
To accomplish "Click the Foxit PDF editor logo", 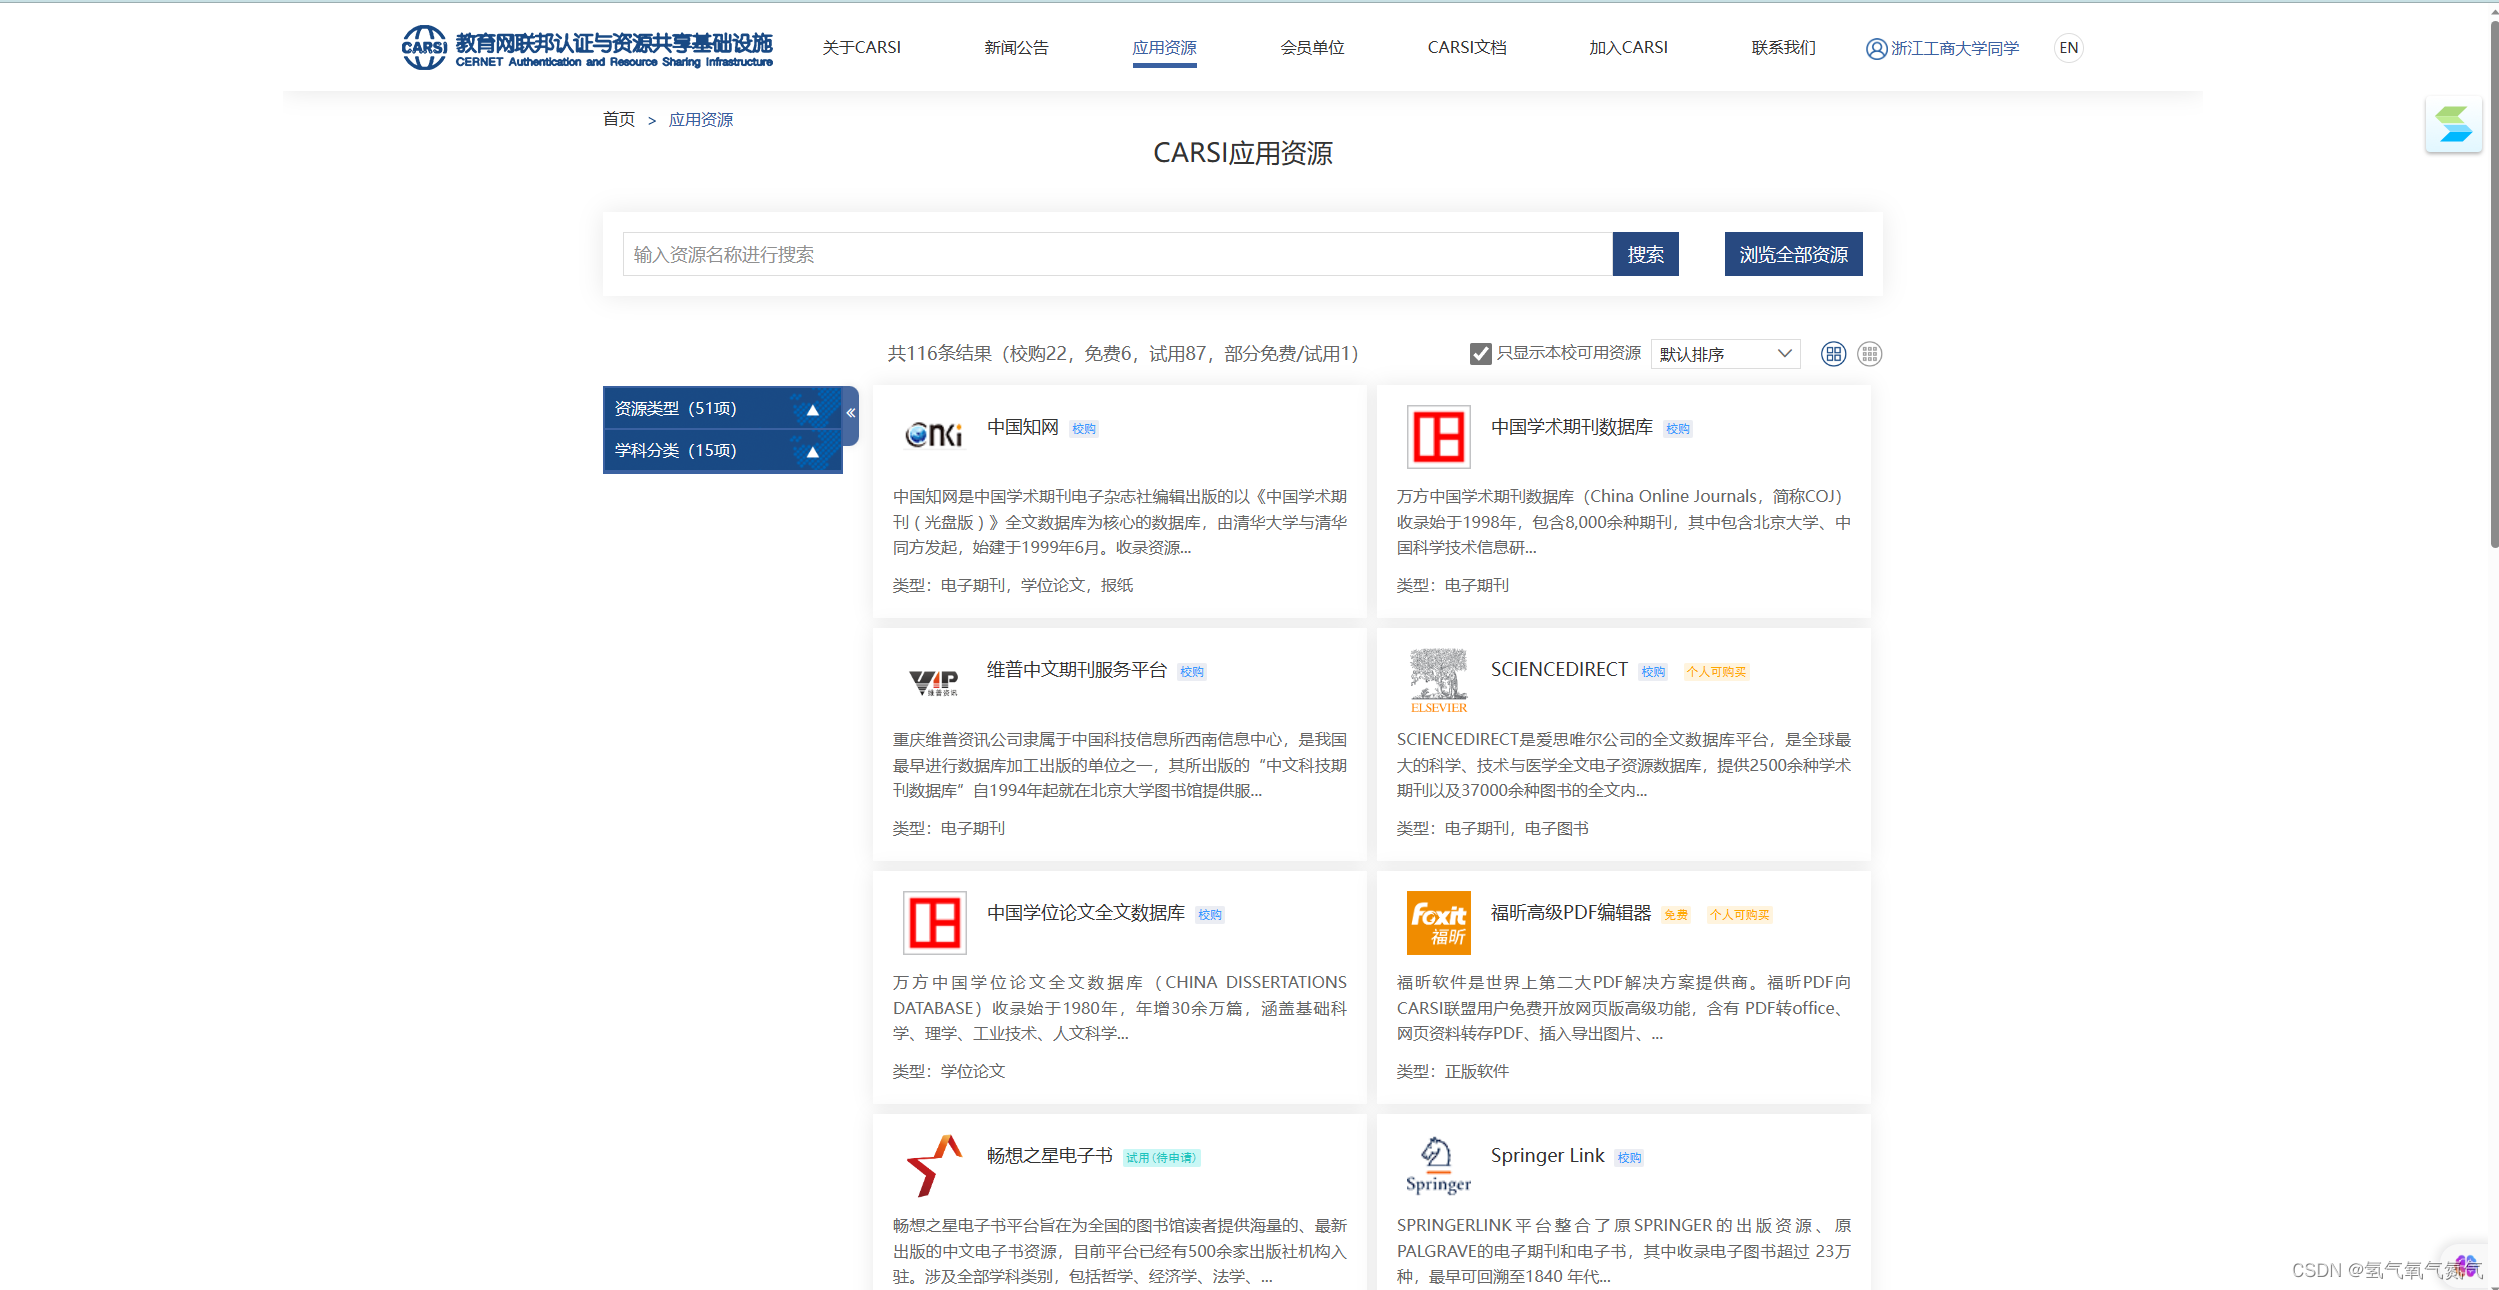I will pyautogui.click(x=1438, y=922).
